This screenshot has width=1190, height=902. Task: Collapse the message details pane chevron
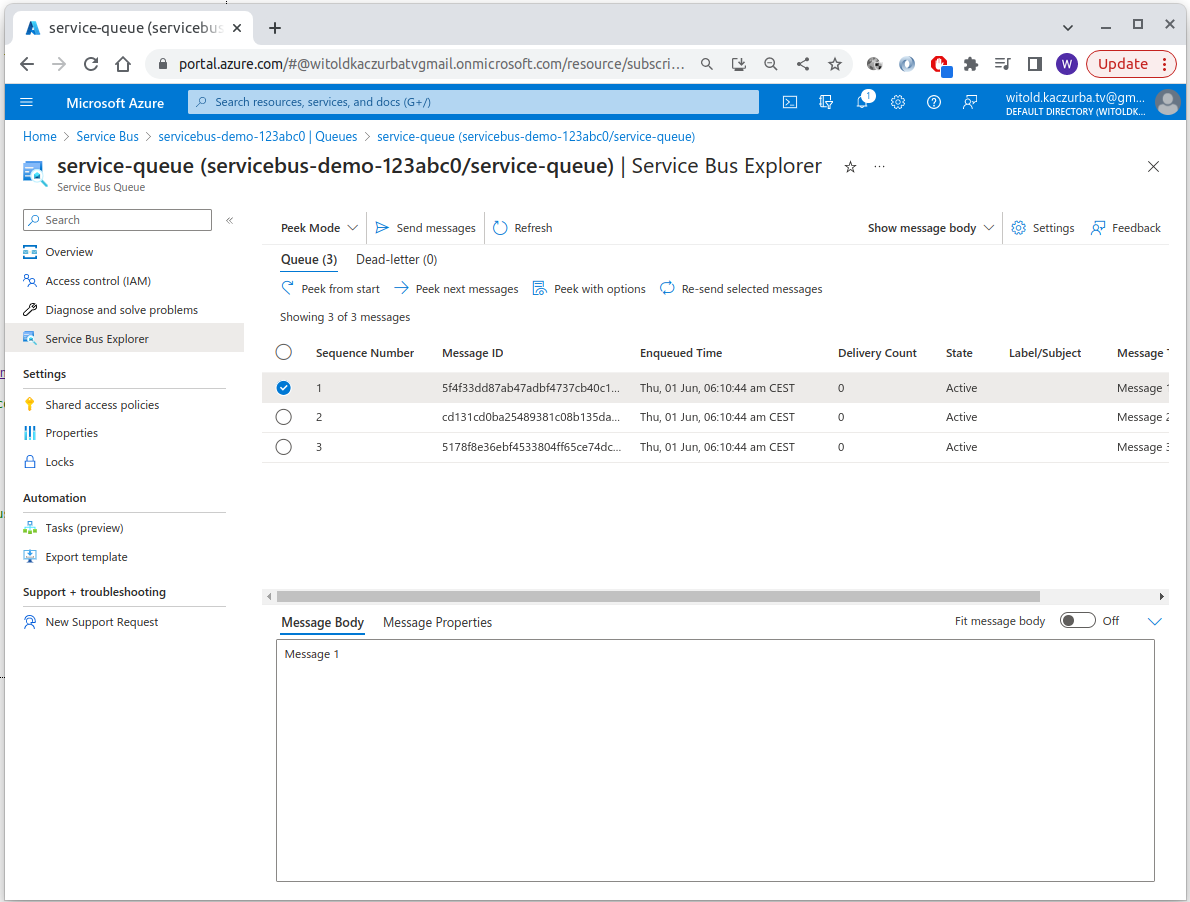pyautogui.click(x=1154, y=621)
